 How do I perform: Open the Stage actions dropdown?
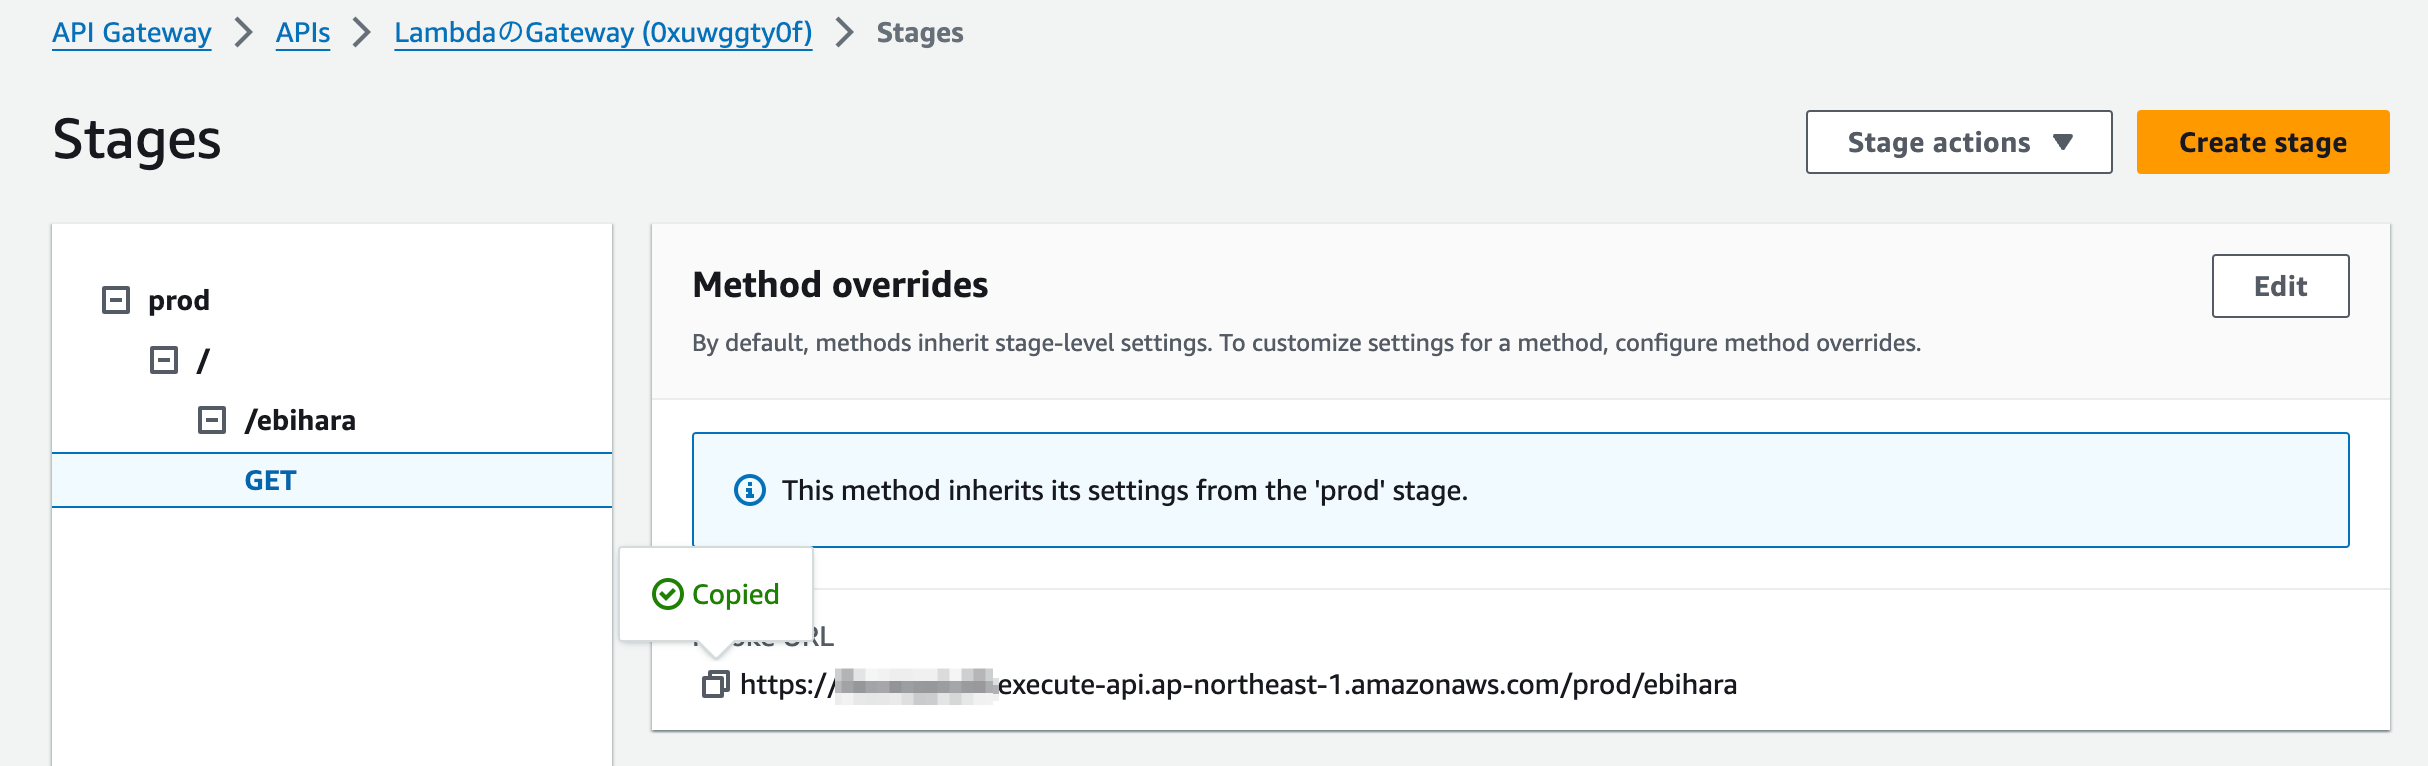click(x=1958, y=142)
